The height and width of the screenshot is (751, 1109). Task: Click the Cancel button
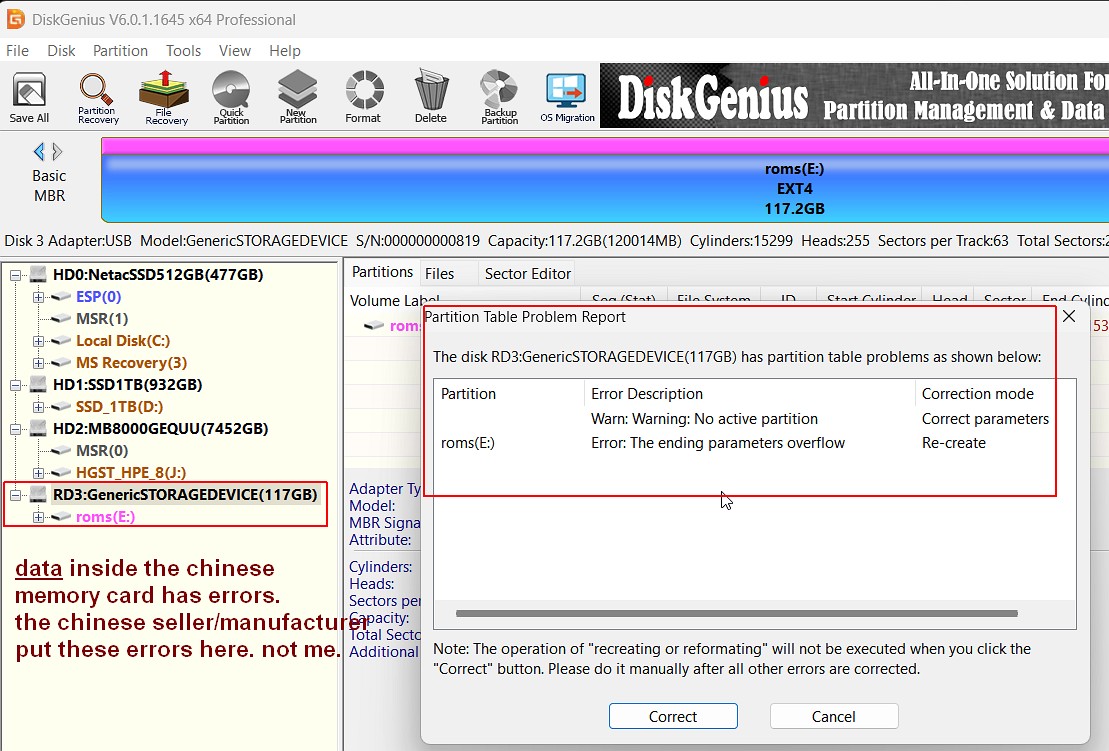pyautogui.click(x=834, y=716)
